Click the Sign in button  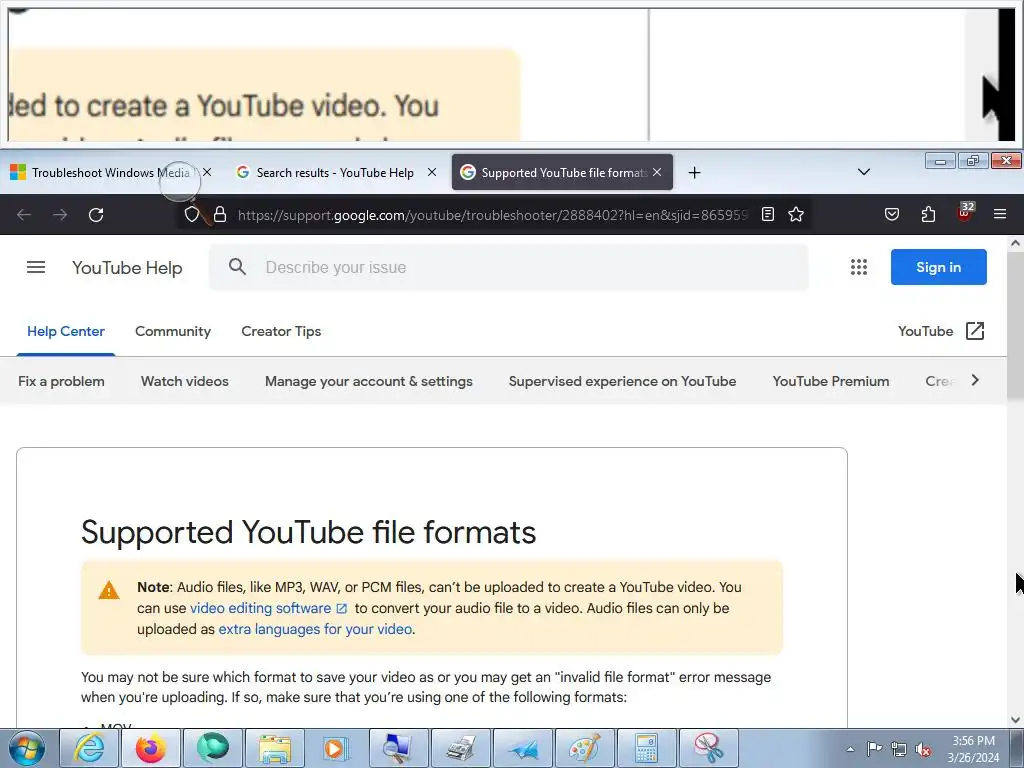(938, 267)
